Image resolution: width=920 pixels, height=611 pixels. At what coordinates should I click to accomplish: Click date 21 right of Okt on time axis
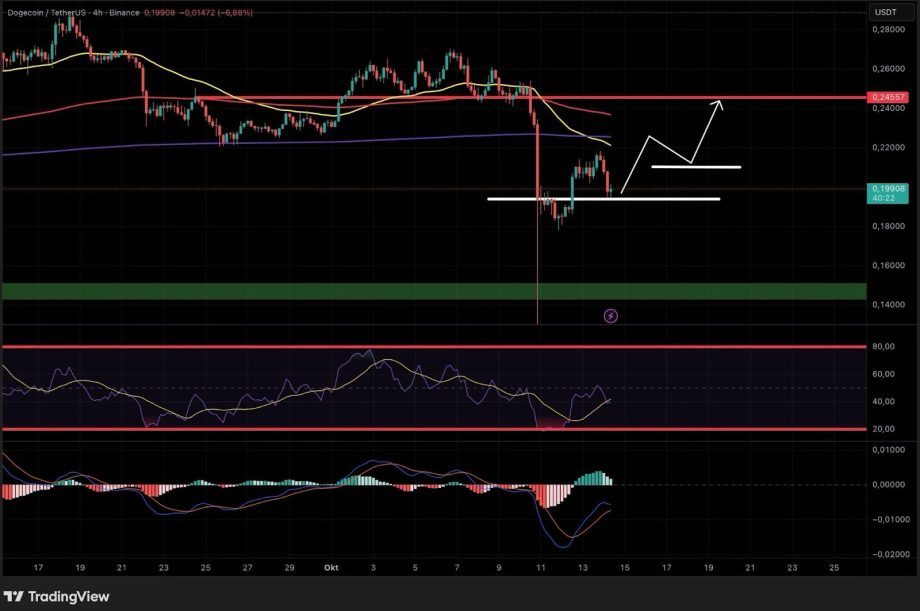pos(750,567)
